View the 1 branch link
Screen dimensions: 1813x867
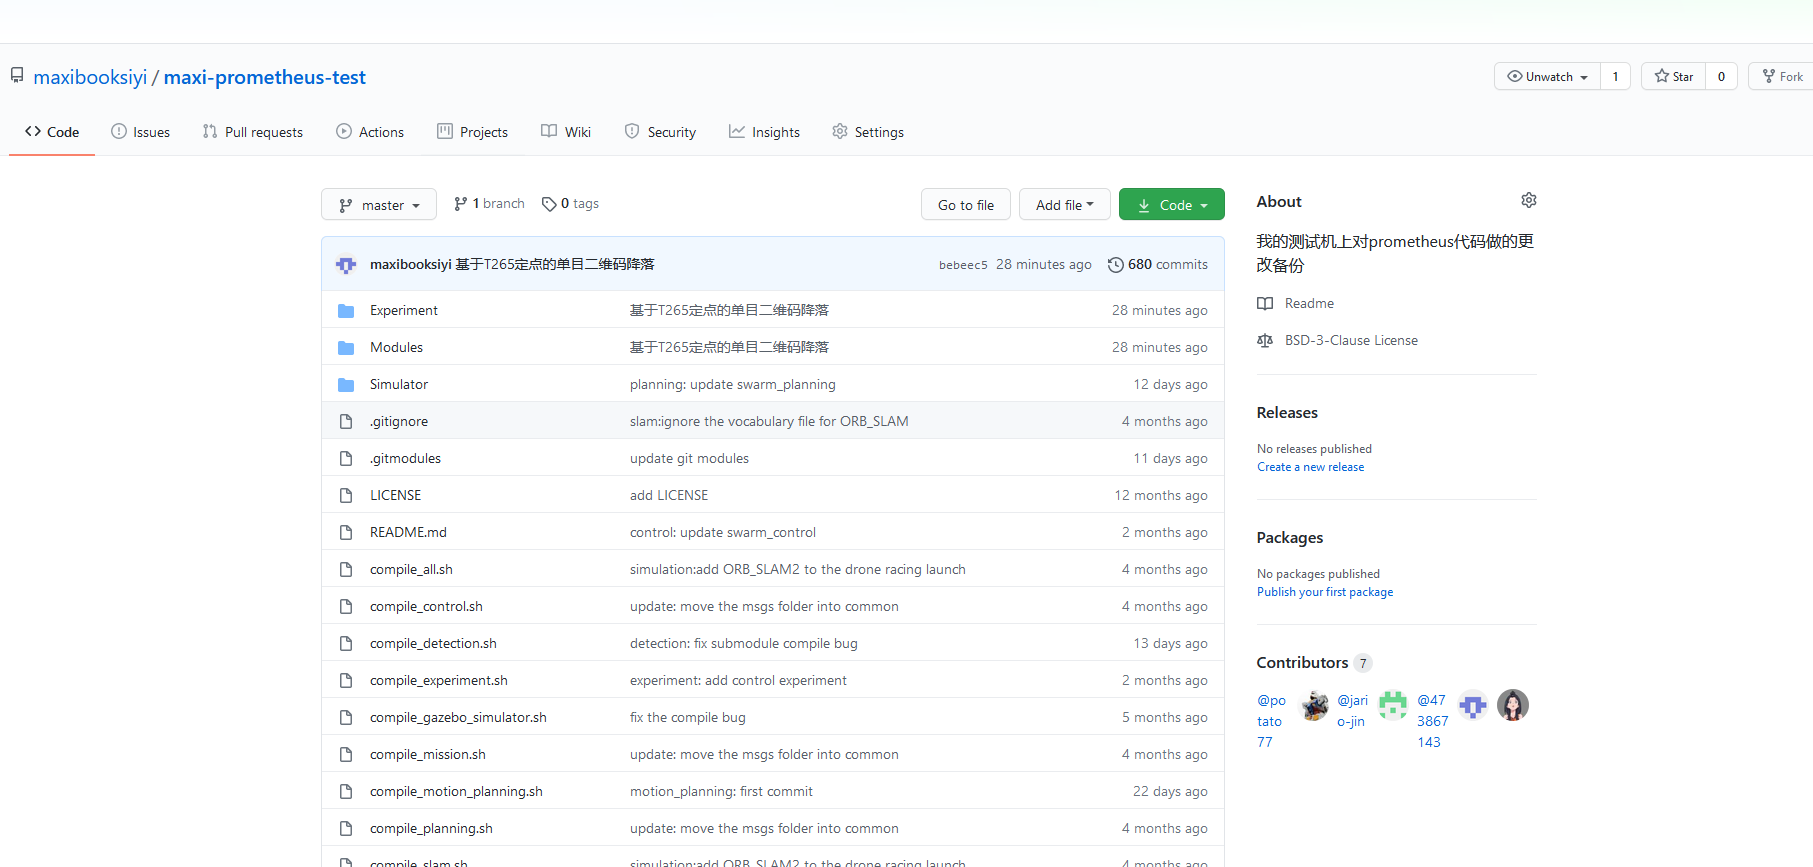click(x=489, y=204)
